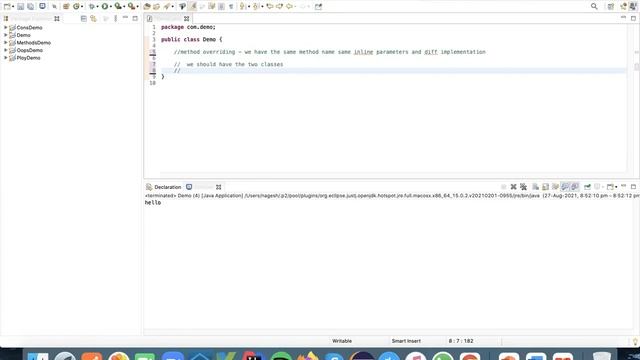Viewport: 640px width, 360px height.
Task: Click Smart Insert in status bar
Action: pos(406,341)
